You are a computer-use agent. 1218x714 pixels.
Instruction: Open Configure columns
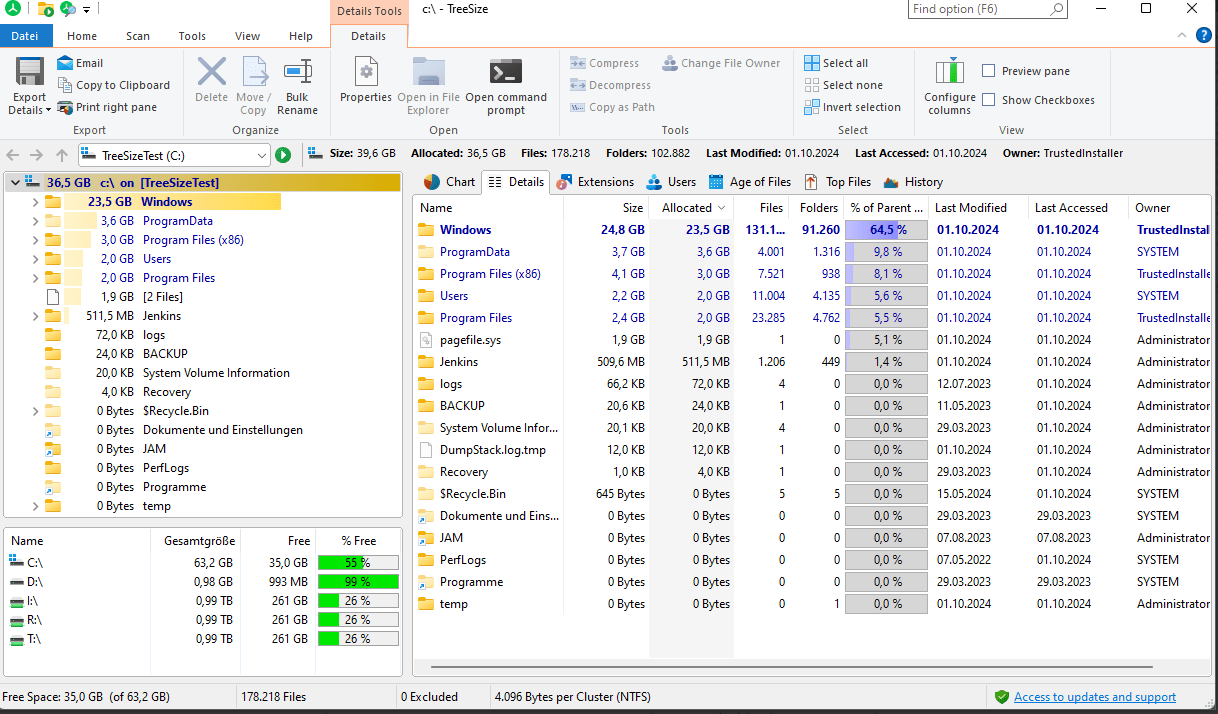coord(949,86)
